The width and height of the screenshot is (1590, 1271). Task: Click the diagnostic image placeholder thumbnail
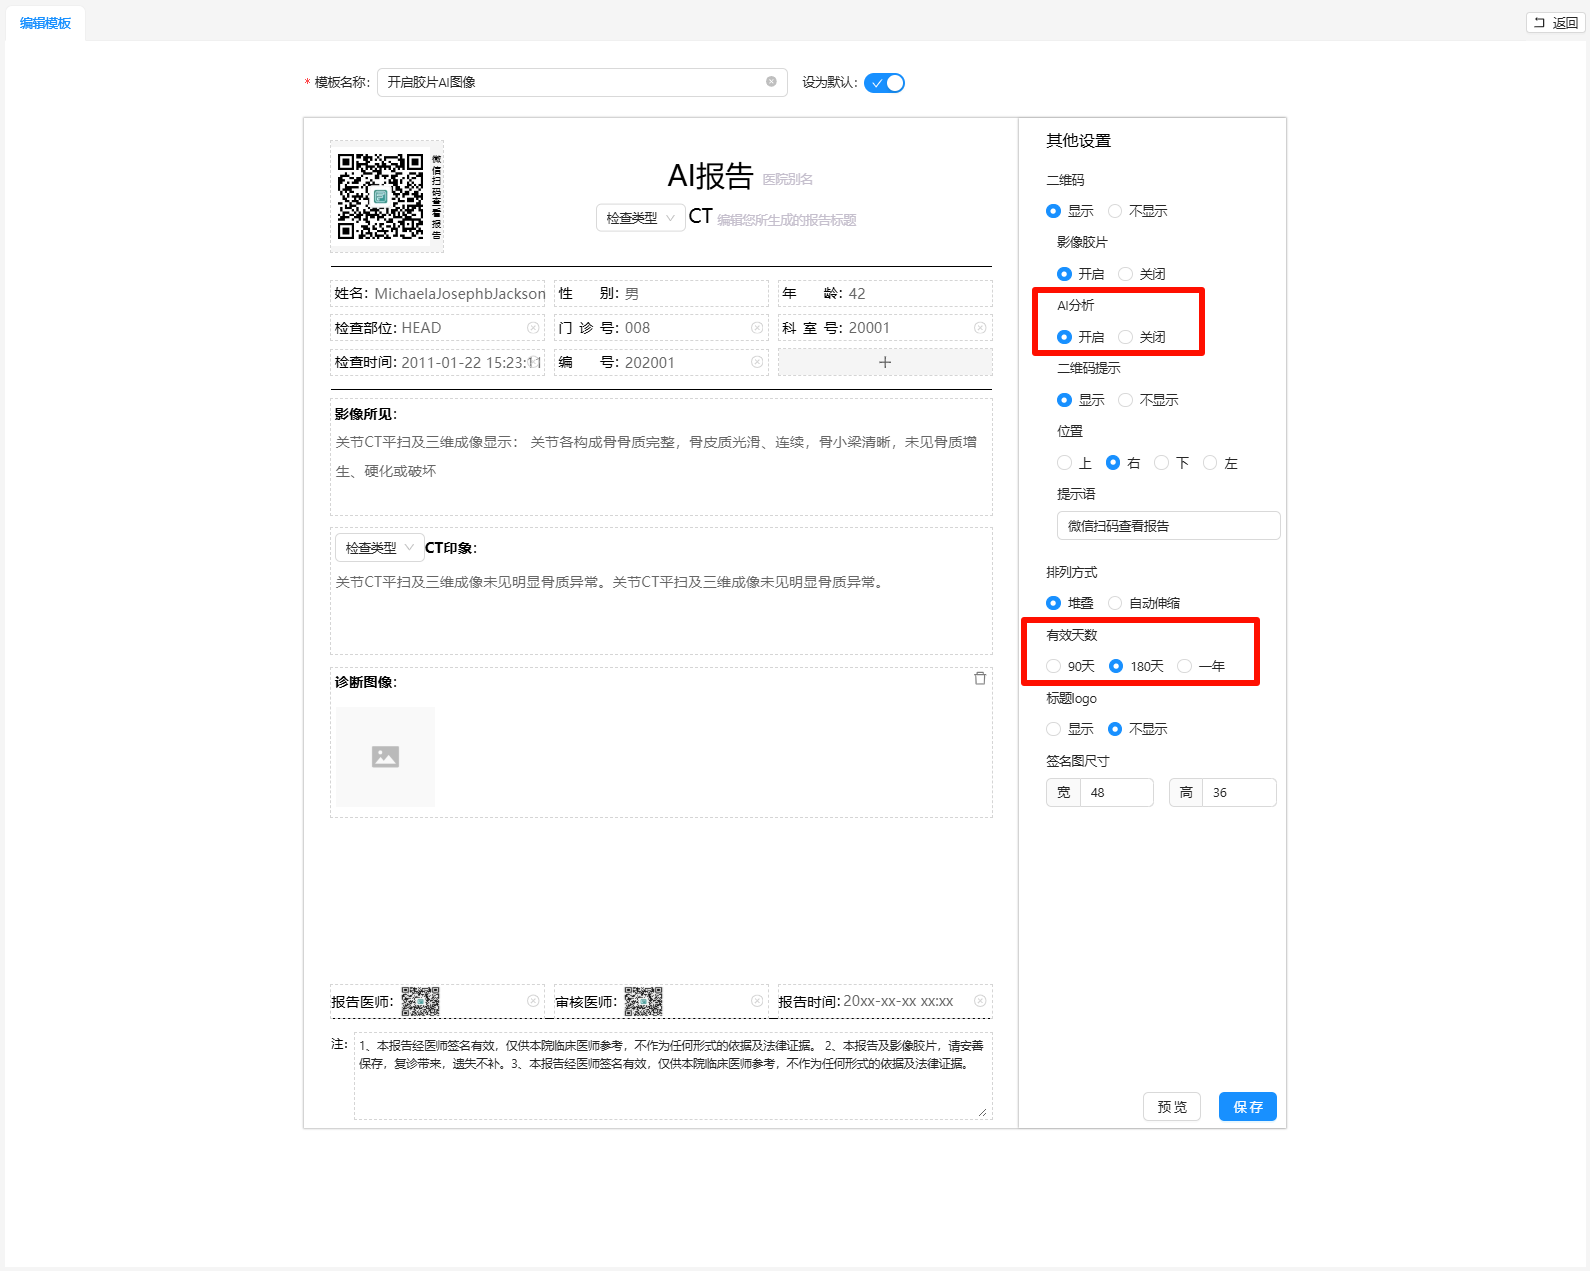[385, 757]
